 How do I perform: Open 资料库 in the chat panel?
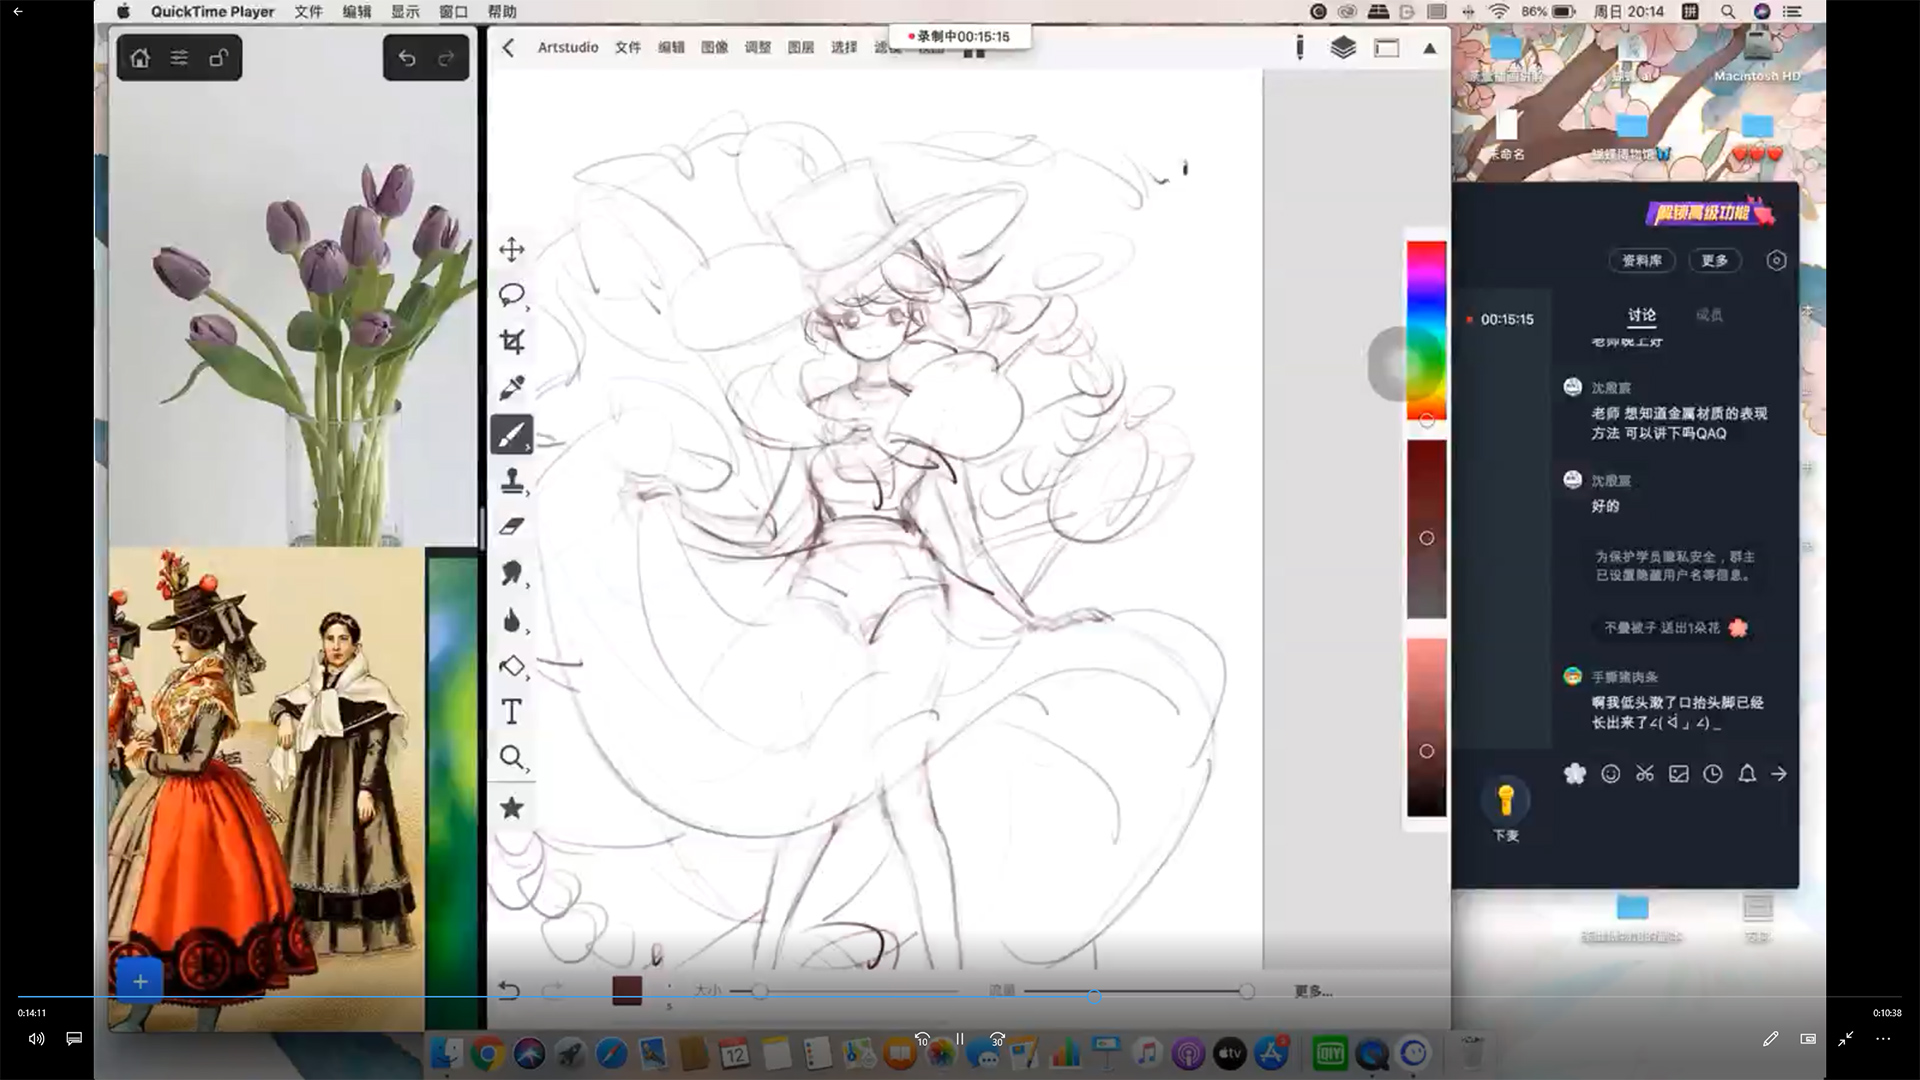tap(1642, 261)
